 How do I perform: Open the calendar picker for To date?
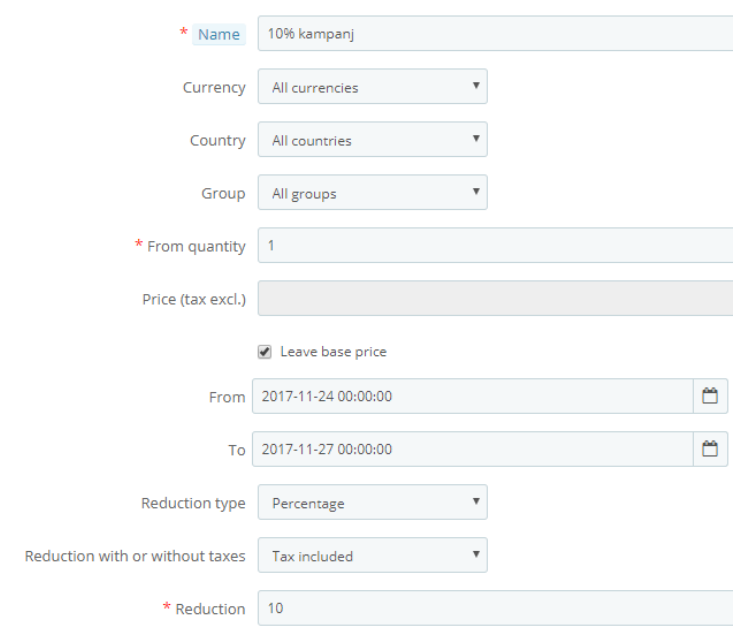[710, 449]
